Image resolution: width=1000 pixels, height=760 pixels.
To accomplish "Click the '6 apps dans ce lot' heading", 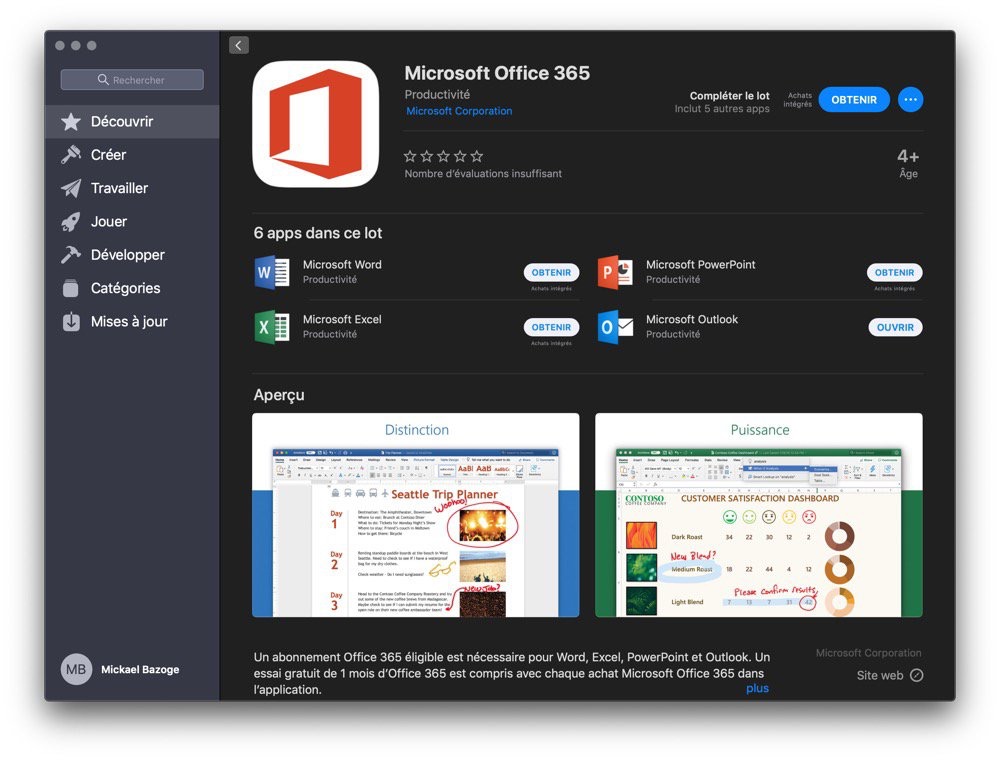I will tap(318, 233).
